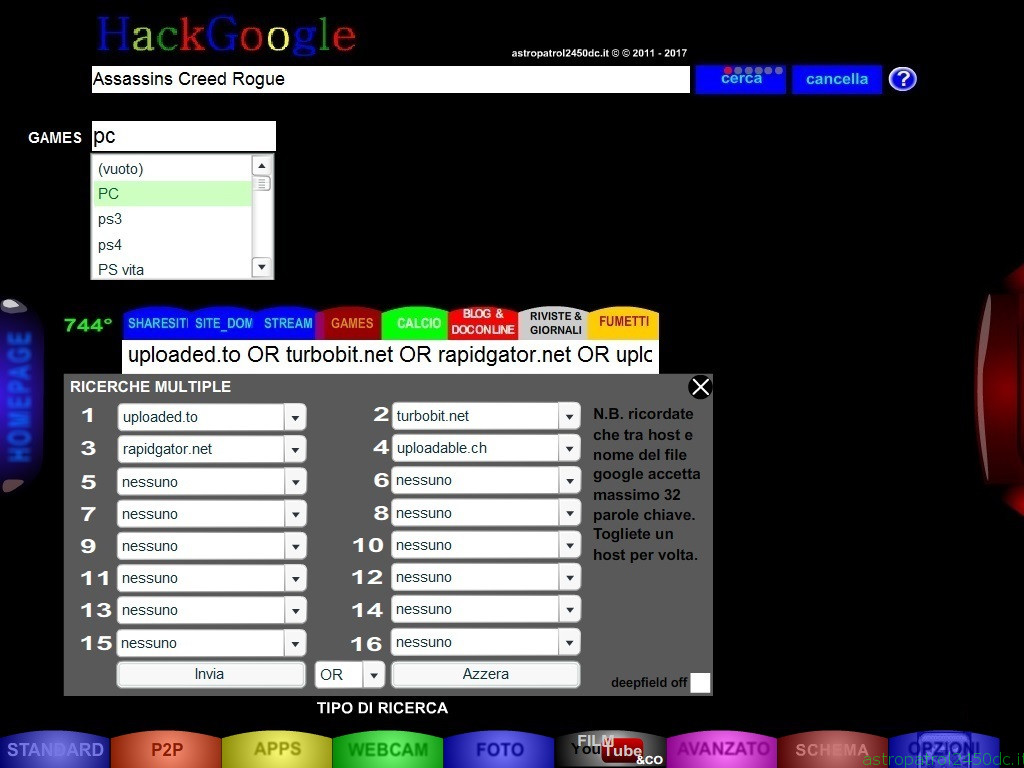Click the green 744° counter

88,325
